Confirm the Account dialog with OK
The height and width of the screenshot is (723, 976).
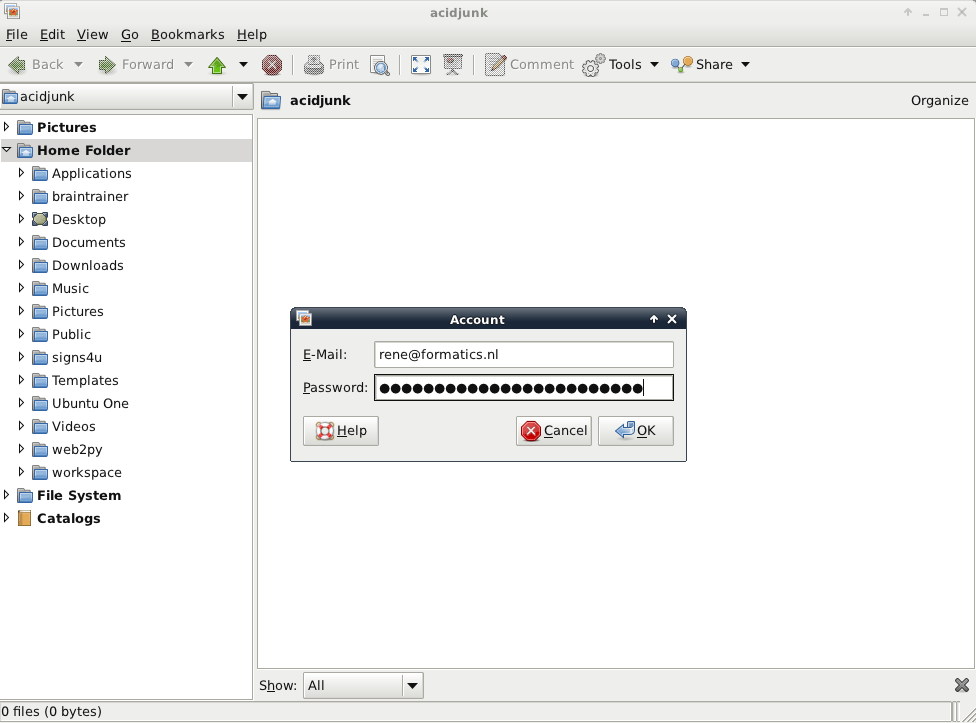point(636,431)
